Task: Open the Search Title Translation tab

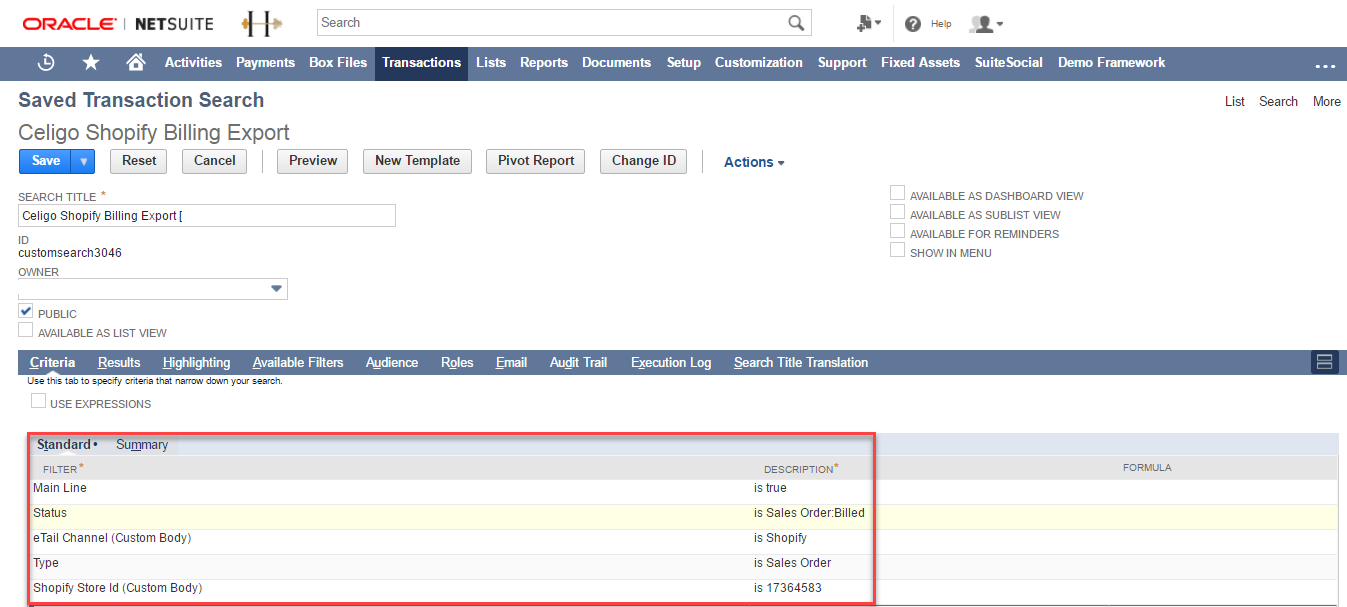Action: [x=801, y=362]
